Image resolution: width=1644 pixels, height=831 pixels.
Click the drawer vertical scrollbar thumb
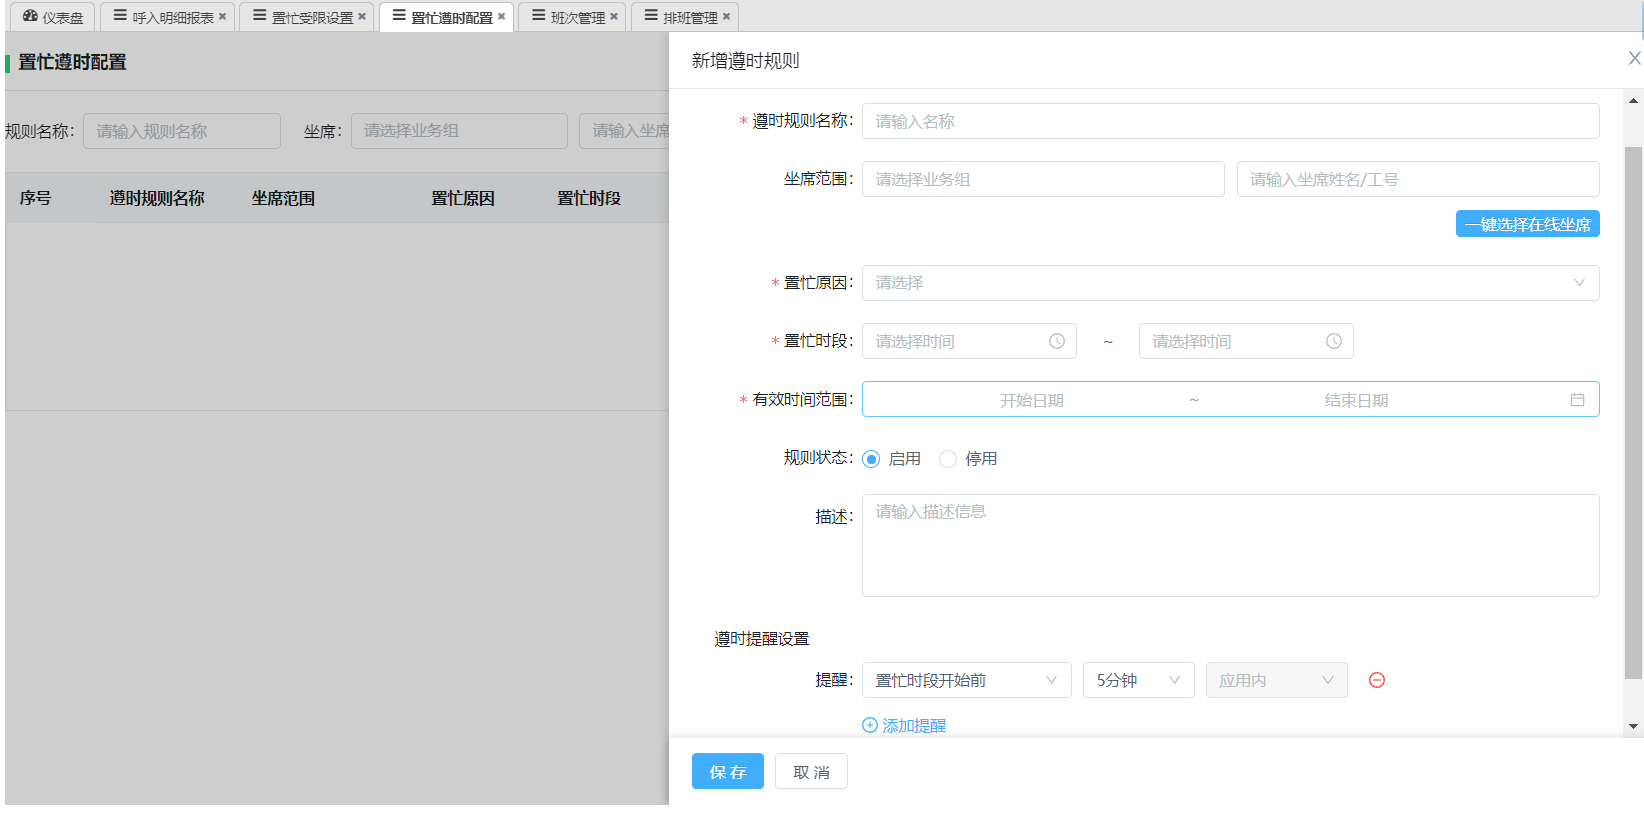tap(1633, 413)
